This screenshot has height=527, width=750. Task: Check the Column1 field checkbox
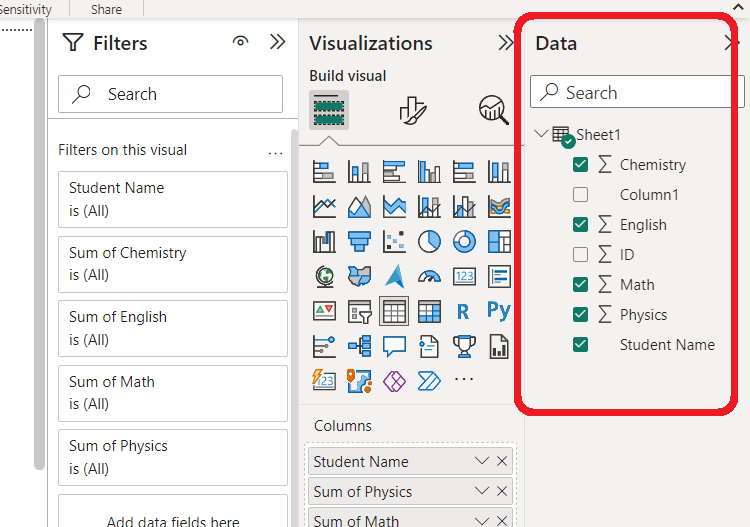coord(580,195)
